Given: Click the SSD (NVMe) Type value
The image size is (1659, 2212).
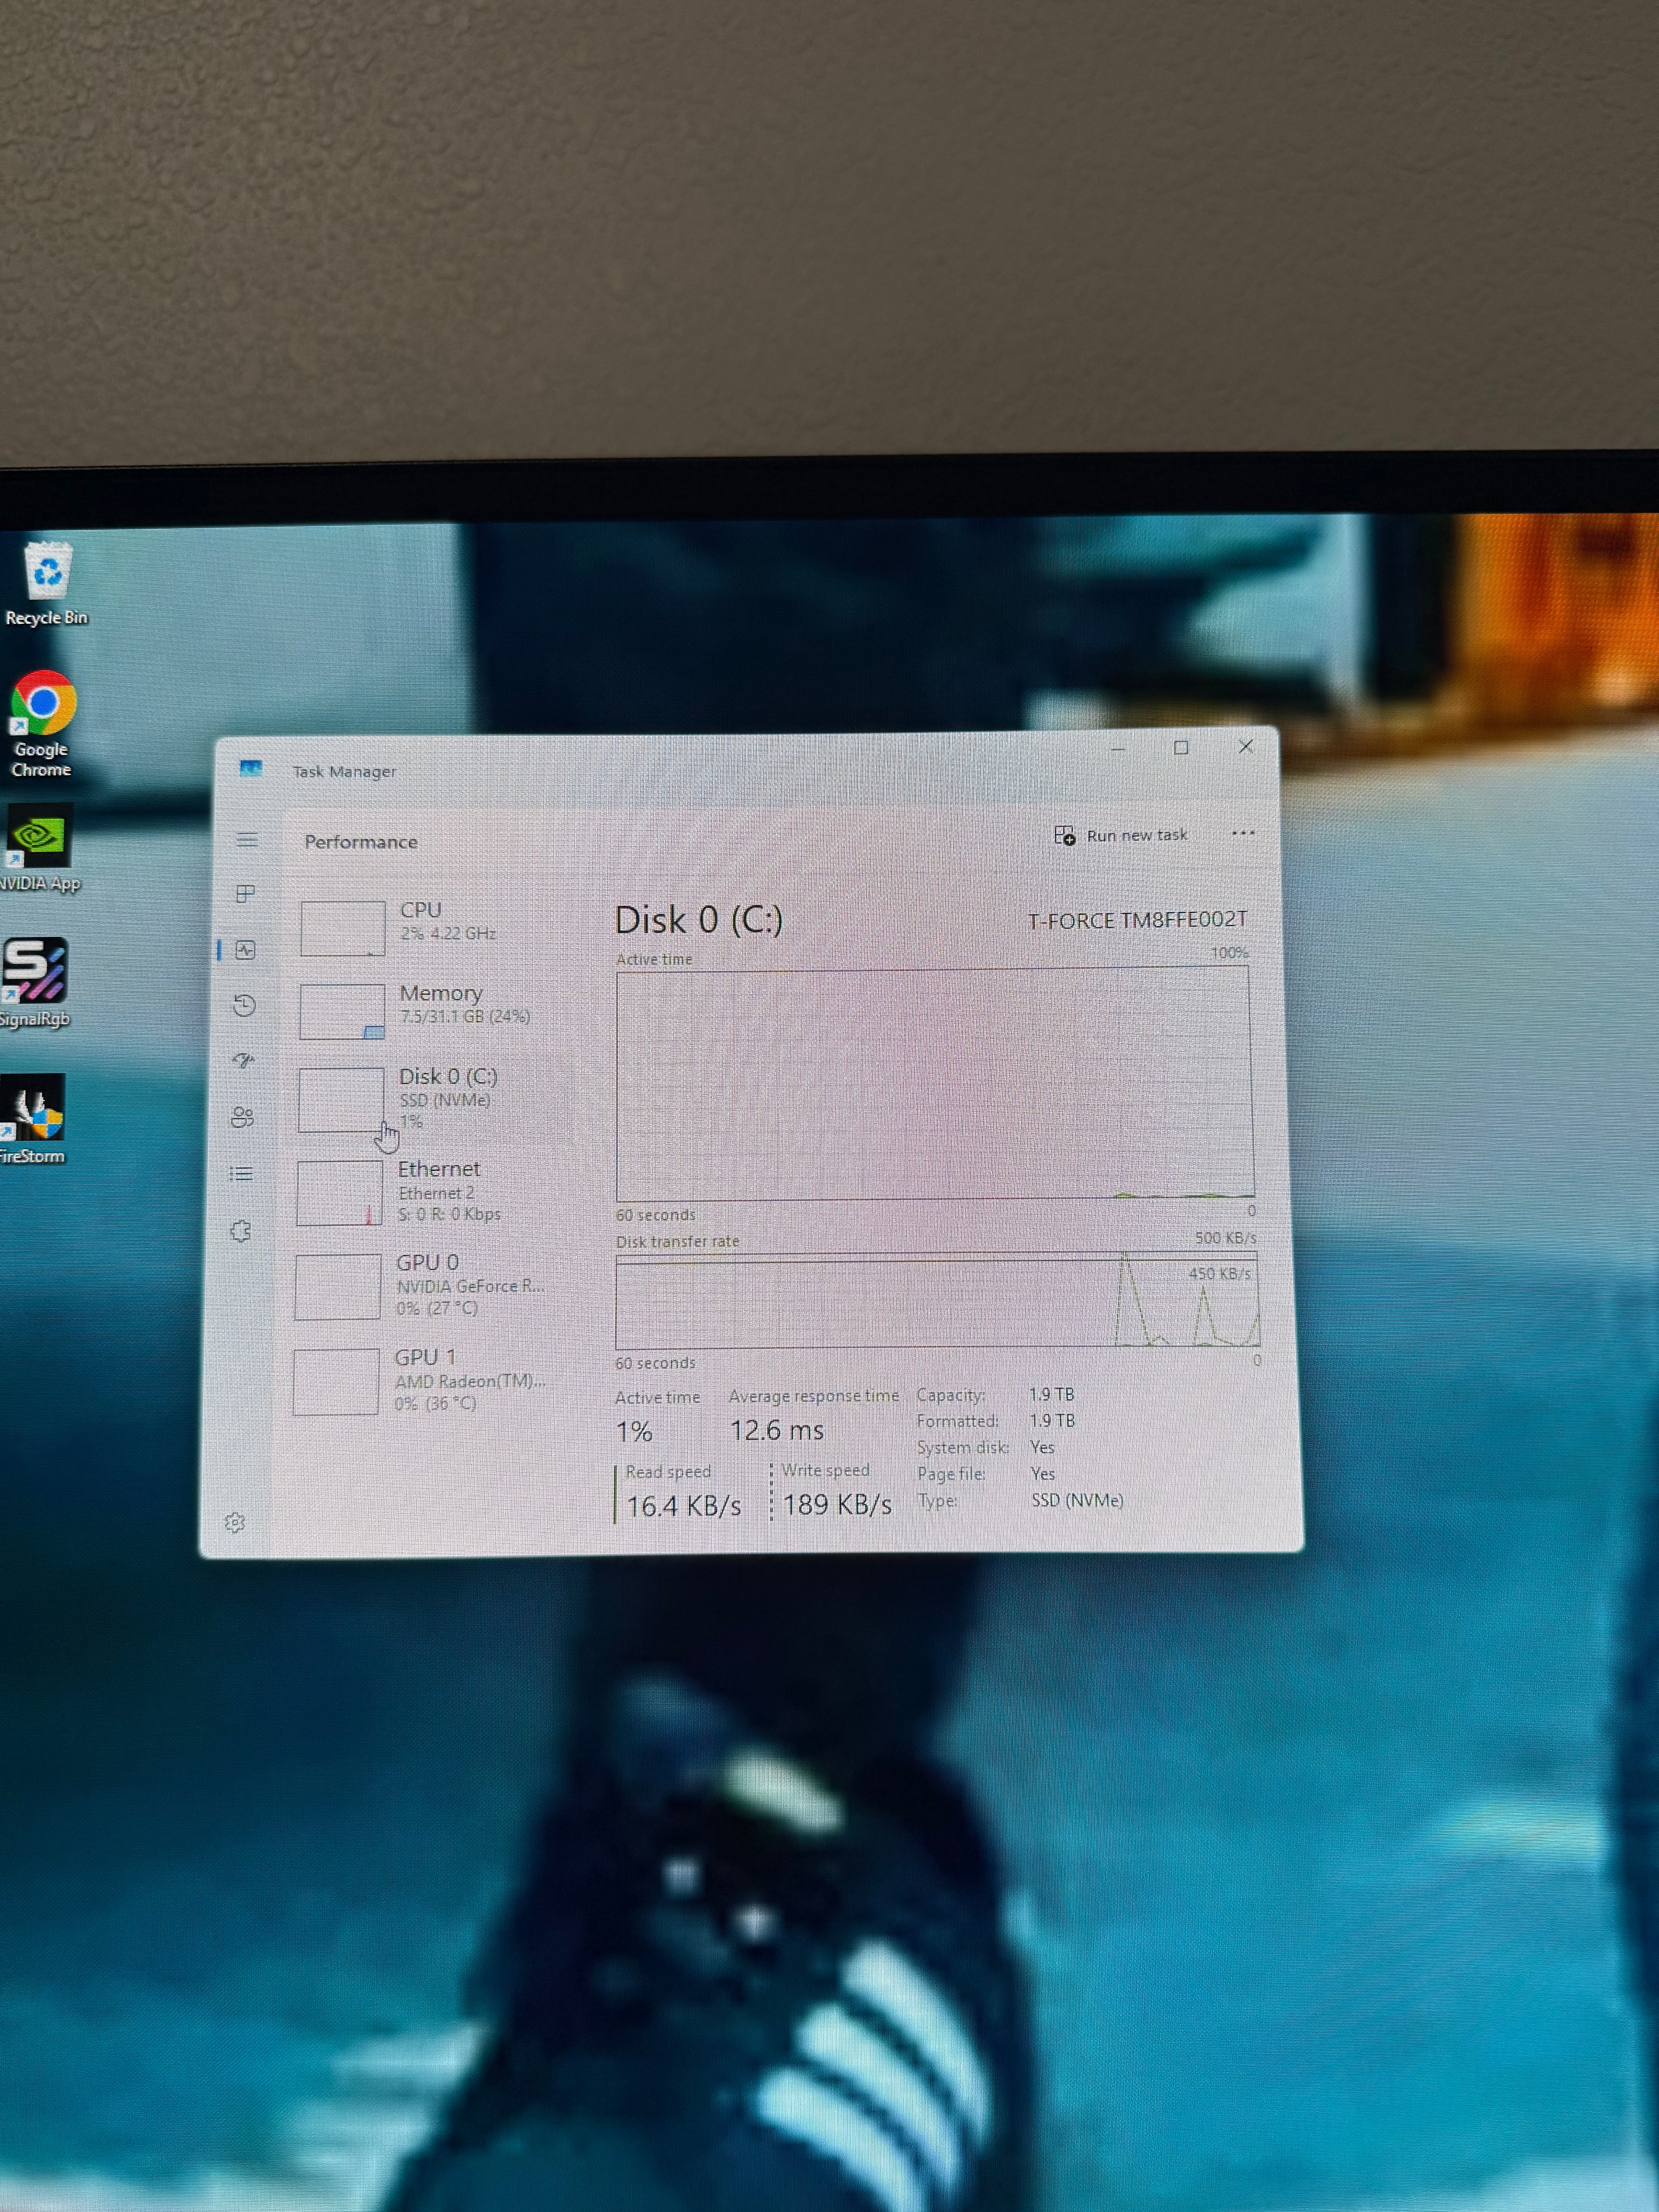Looking at the screenshot, I should 1077,1500.
